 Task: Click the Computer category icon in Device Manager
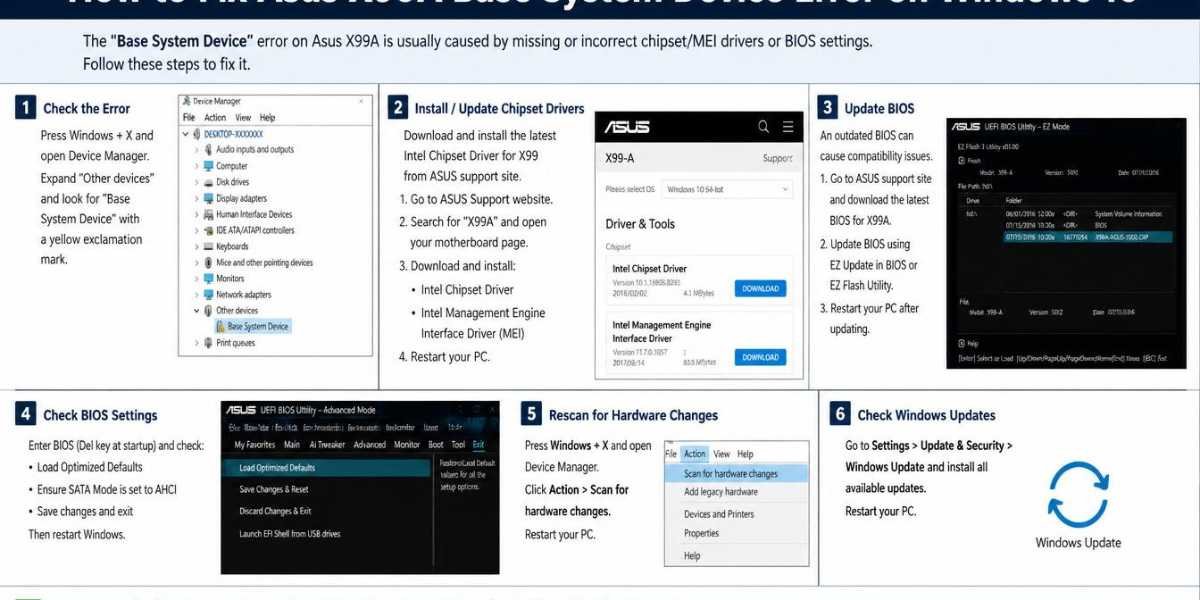tap(209, 166)
